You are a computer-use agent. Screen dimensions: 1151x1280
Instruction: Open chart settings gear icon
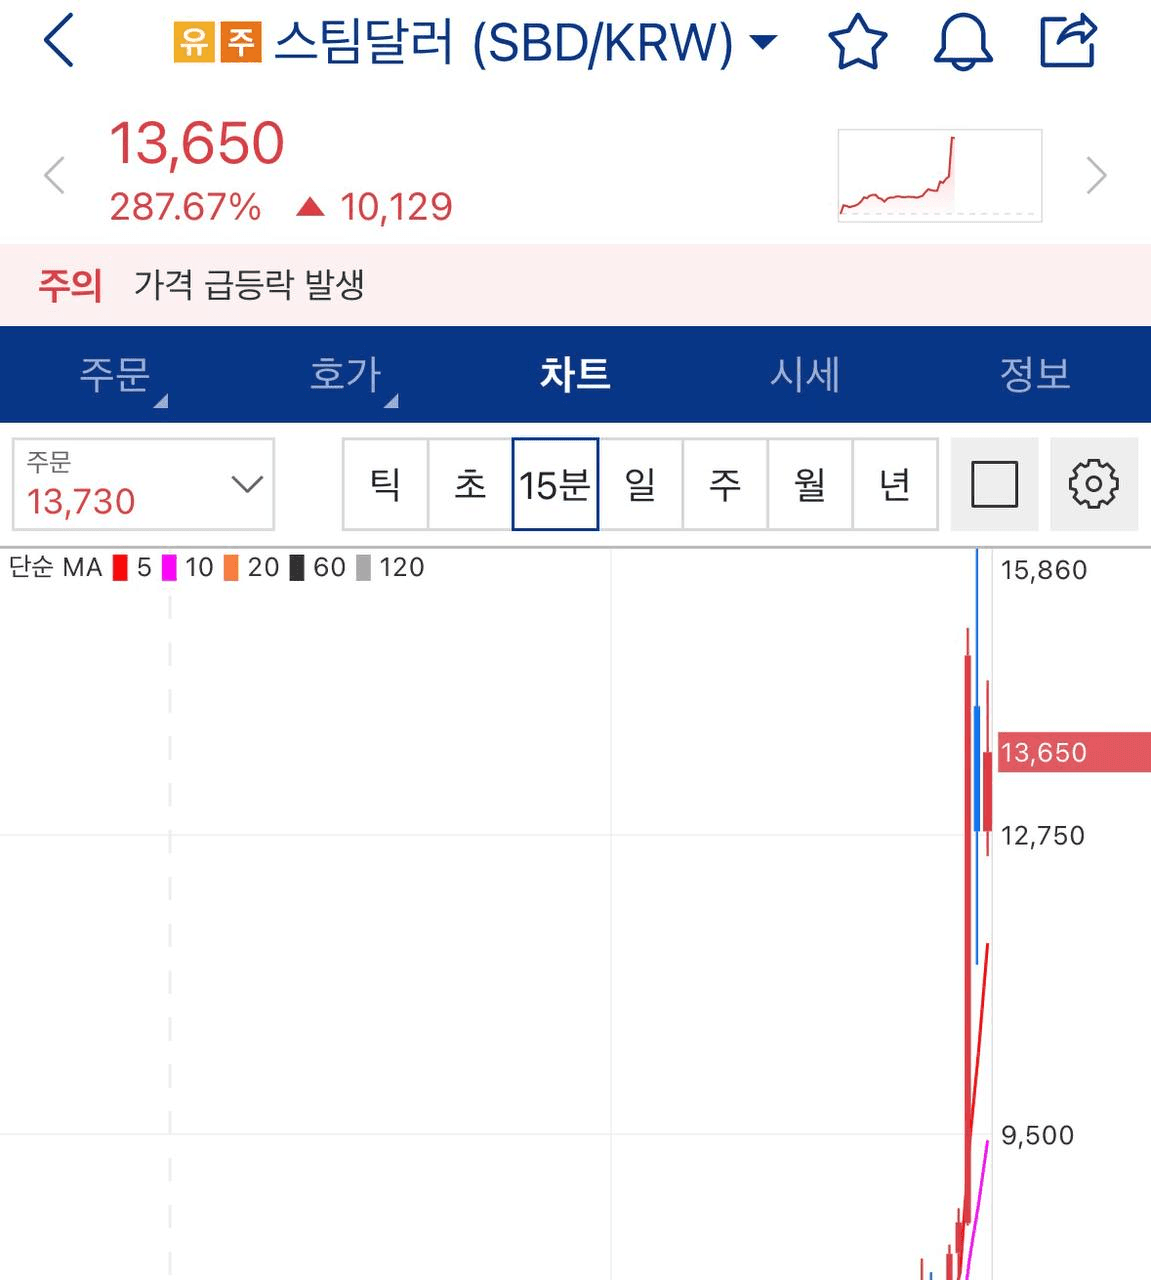(x=1094, y=484)
